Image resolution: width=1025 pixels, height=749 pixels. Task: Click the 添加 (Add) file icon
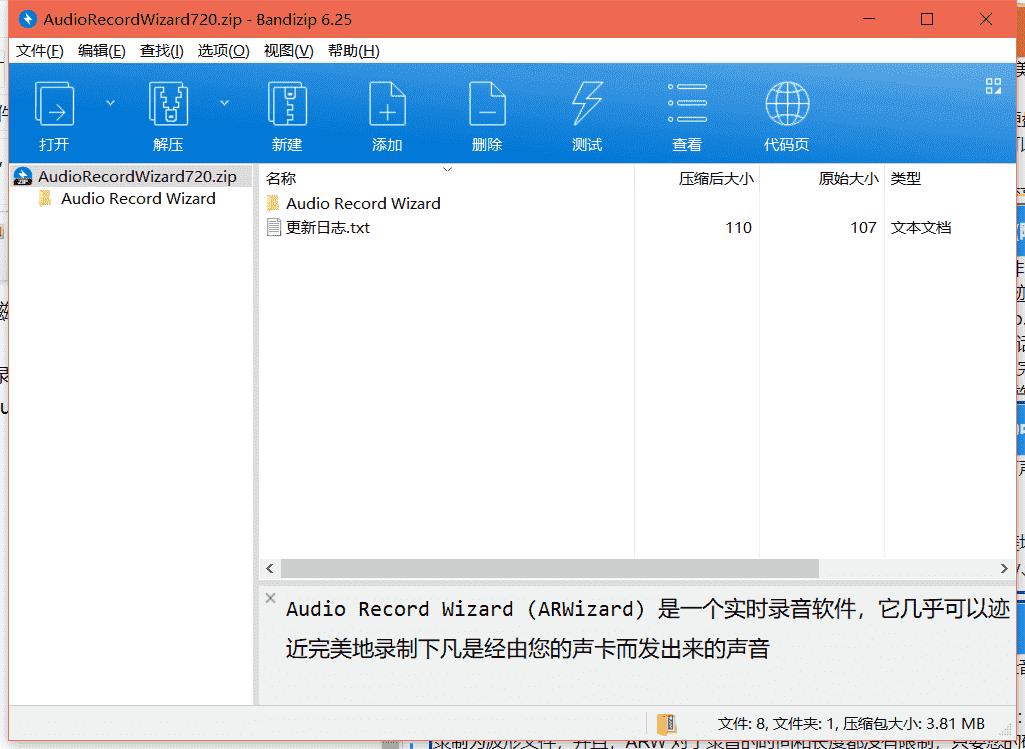click(x=387, y=103)
